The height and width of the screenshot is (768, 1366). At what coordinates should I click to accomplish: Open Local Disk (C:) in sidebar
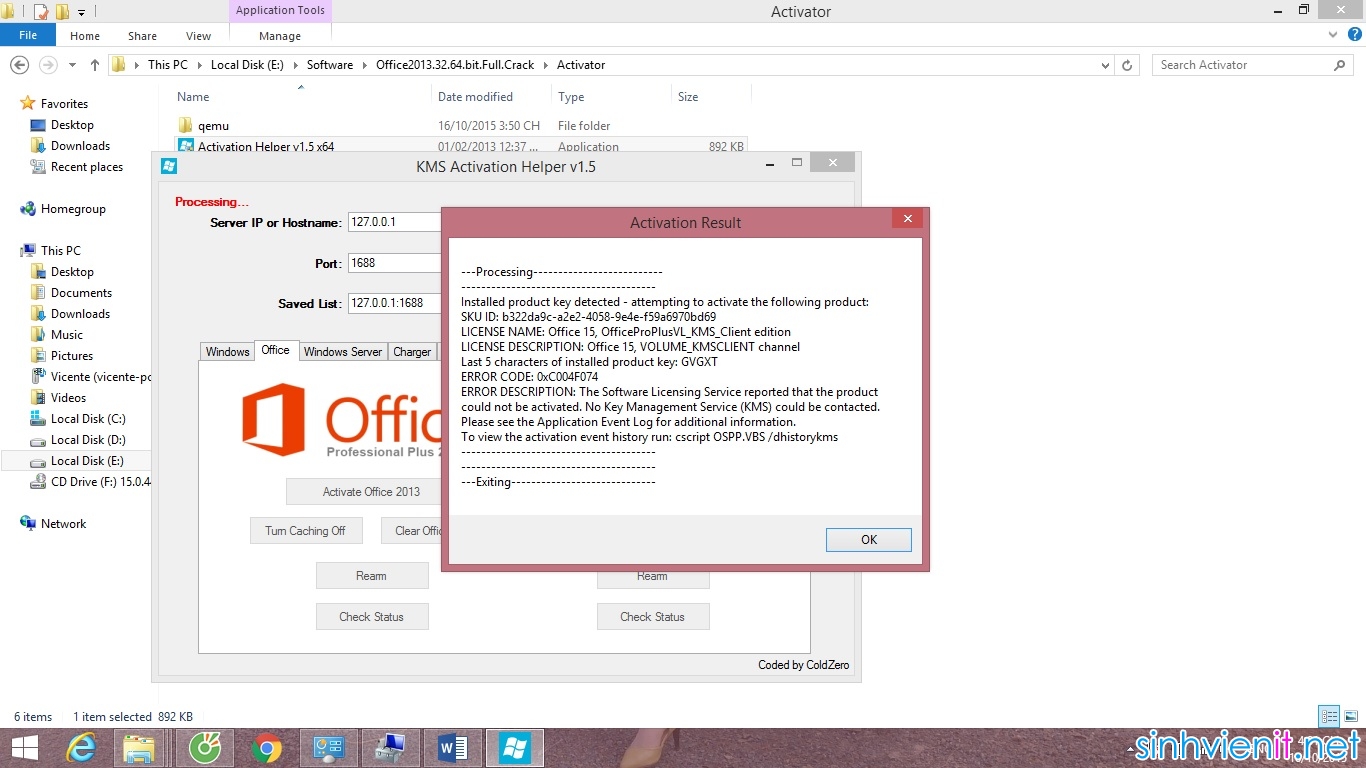coord(88,419)
